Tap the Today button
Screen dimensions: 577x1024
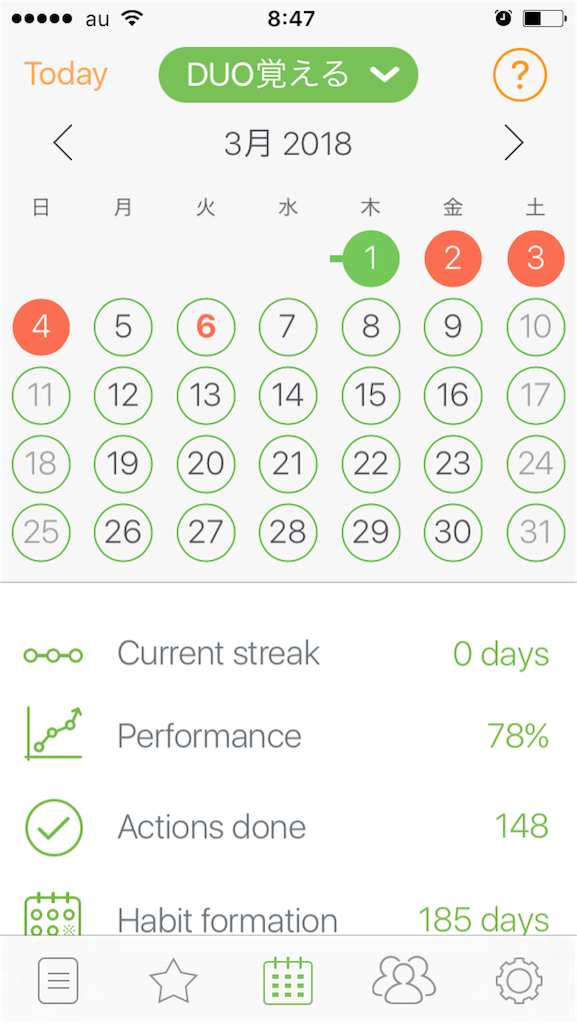65,74
